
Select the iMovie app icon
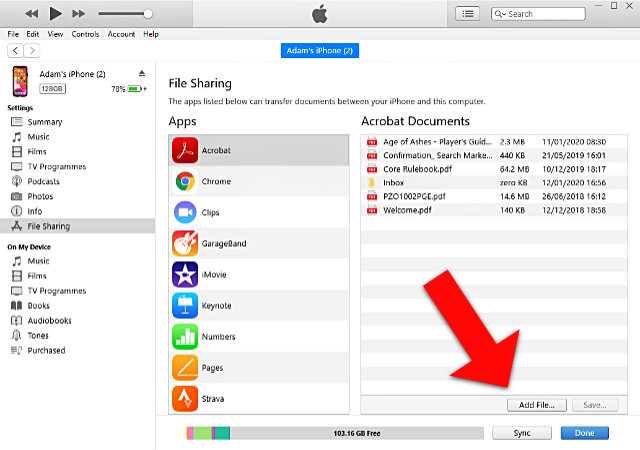pos(185,274)
